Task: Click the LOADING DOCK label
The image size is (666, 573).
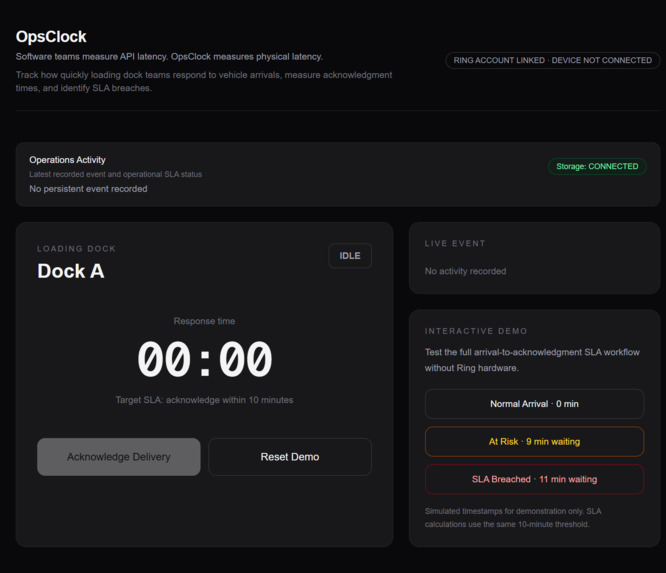Action: pos(76,248)
